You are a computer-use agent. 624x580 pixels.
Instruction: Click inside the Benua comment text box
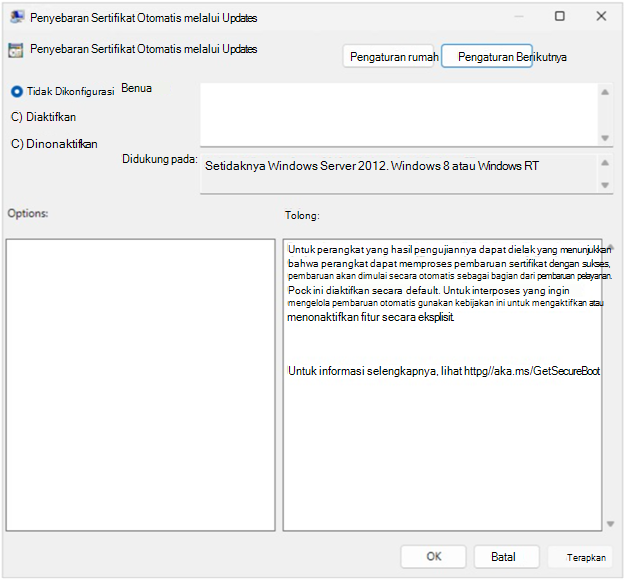click(399, 115)
